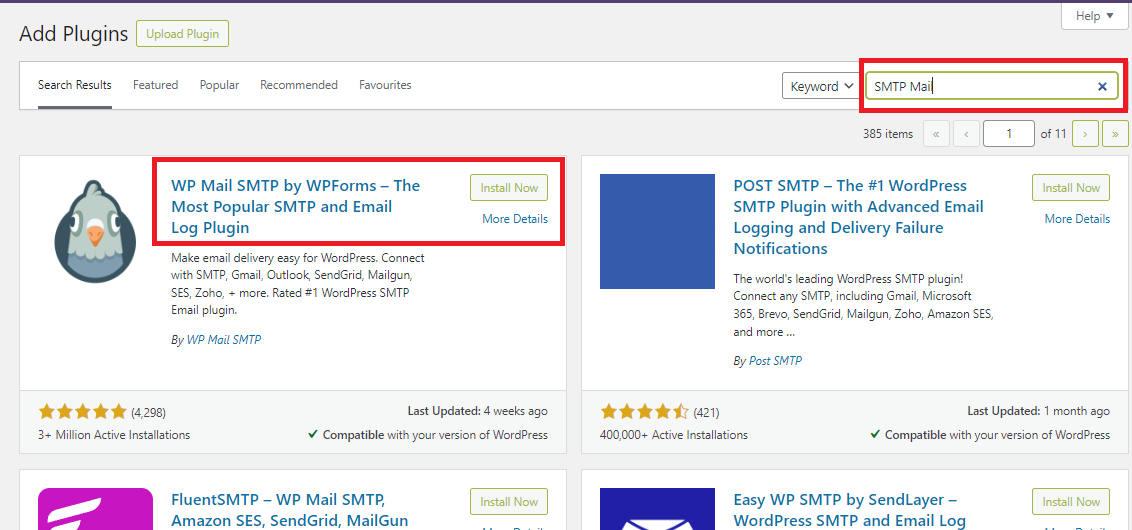Click the SMTP Mail search input field

click(x=980, y=87)
